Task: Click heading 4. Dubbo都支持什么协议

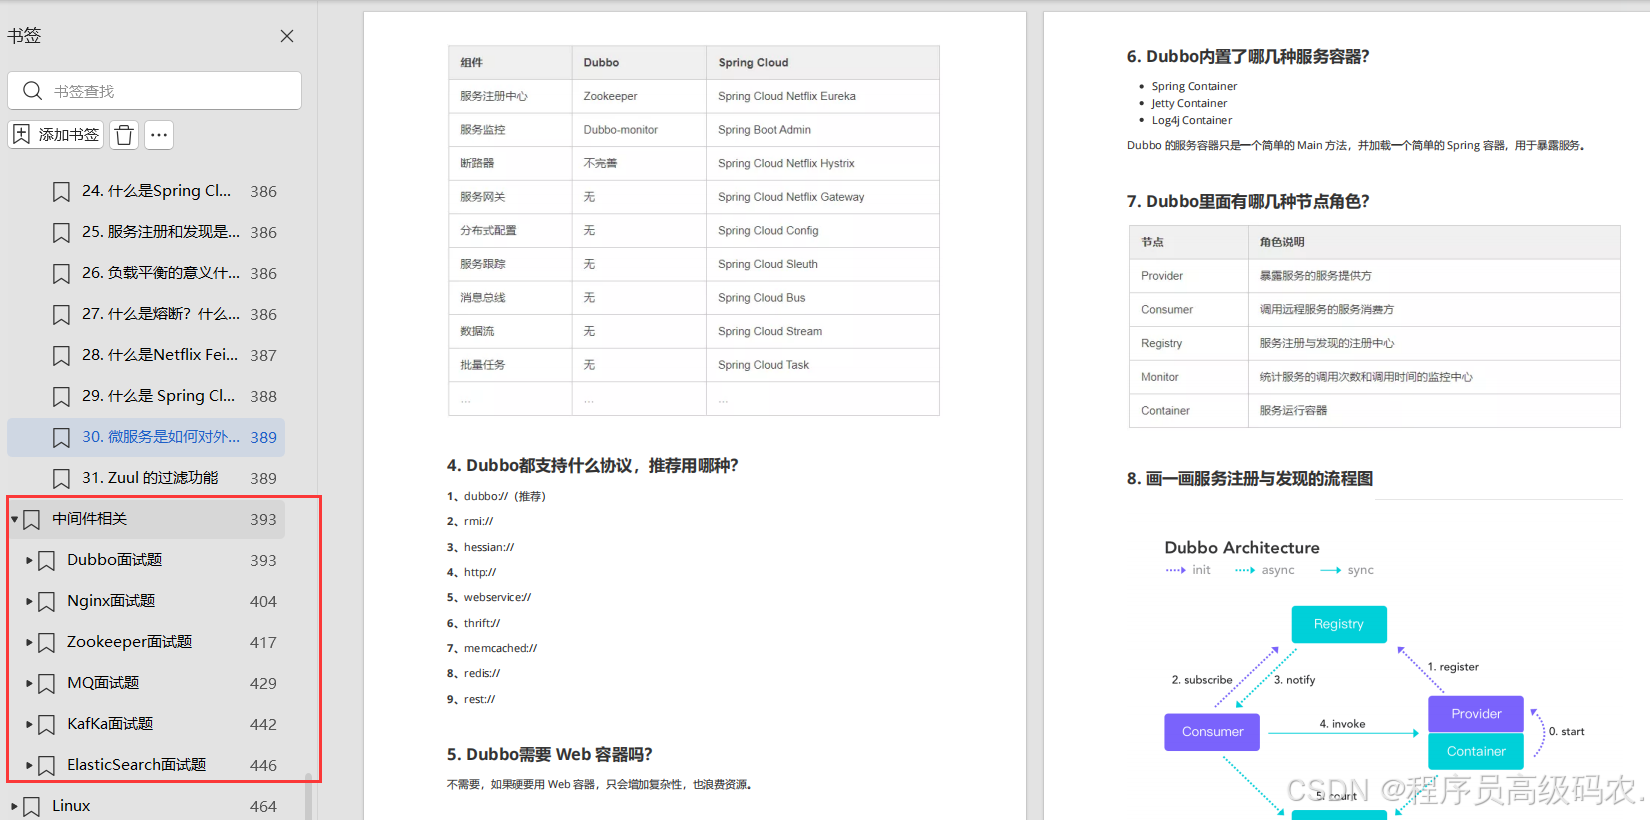Action: pyautogui.click(x=592, y=465)
